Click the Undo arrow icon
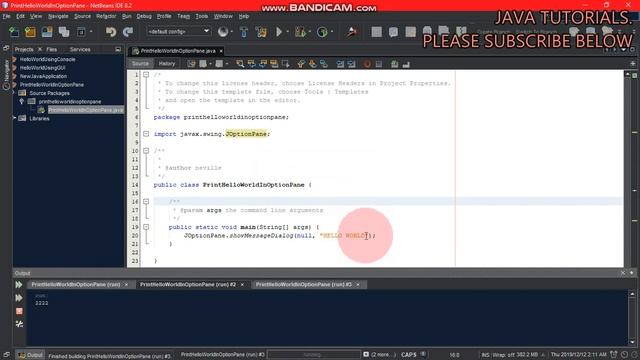Viewport: 640px width, 360px height. click(111, 32)
